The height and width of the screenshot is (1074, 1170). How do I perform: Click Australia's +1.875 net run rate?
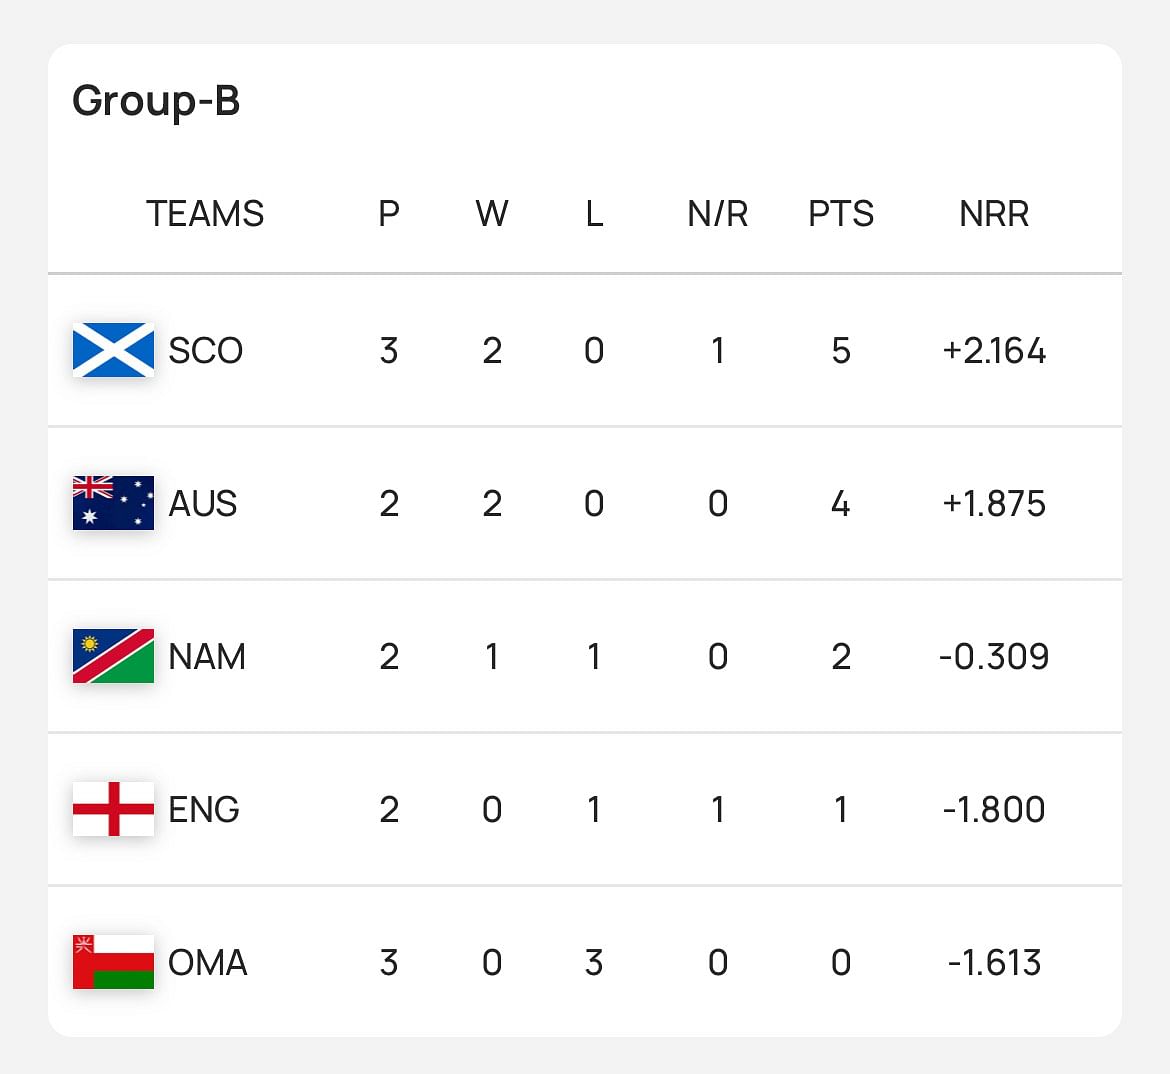994,504
